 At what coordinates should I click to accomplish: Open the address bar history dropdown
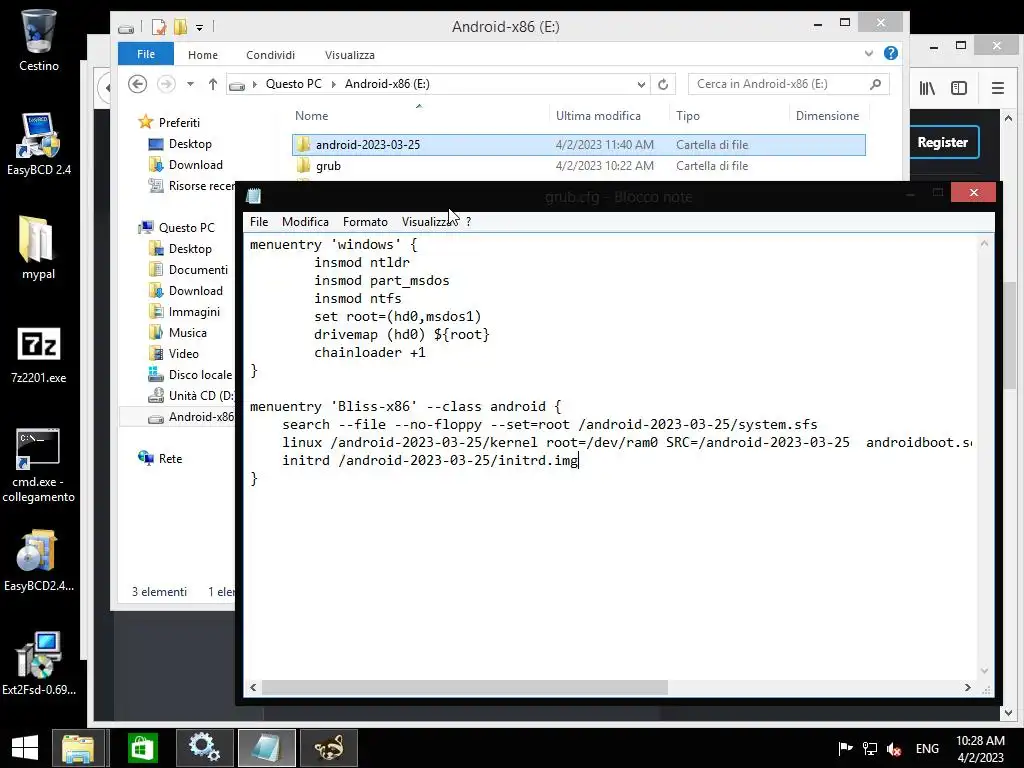point(641,84)
